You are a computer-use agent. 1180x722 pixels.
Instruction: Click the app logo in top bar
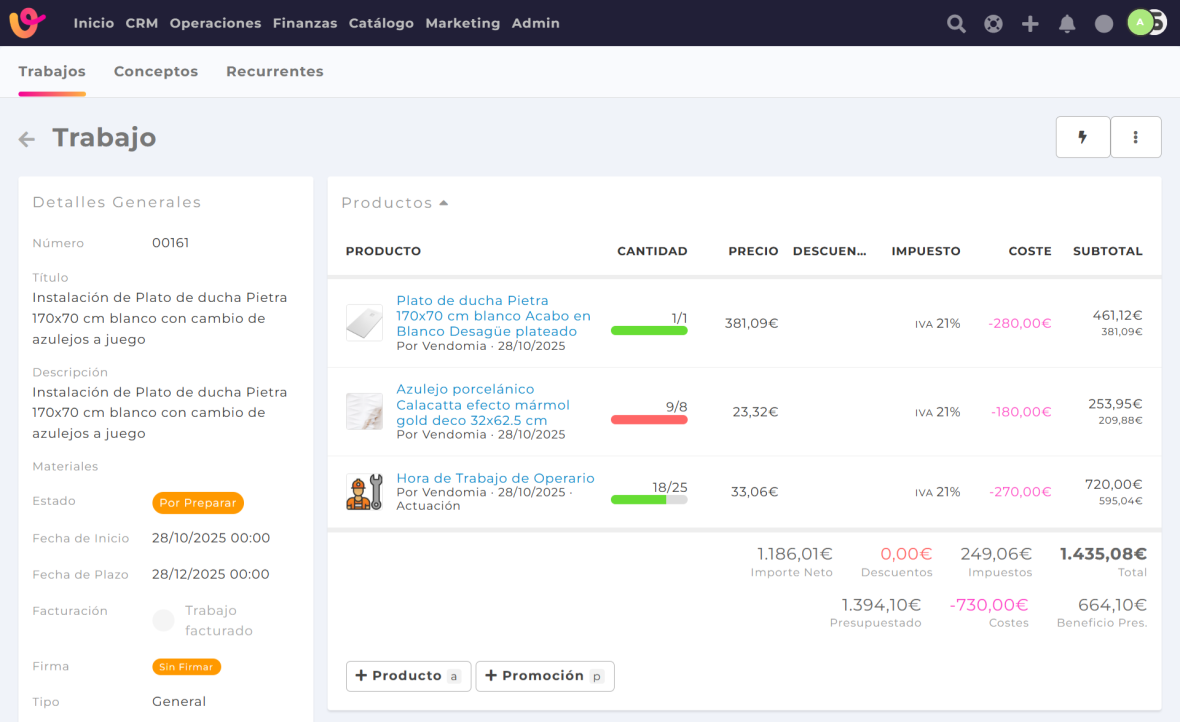click(x=28, y=23)
